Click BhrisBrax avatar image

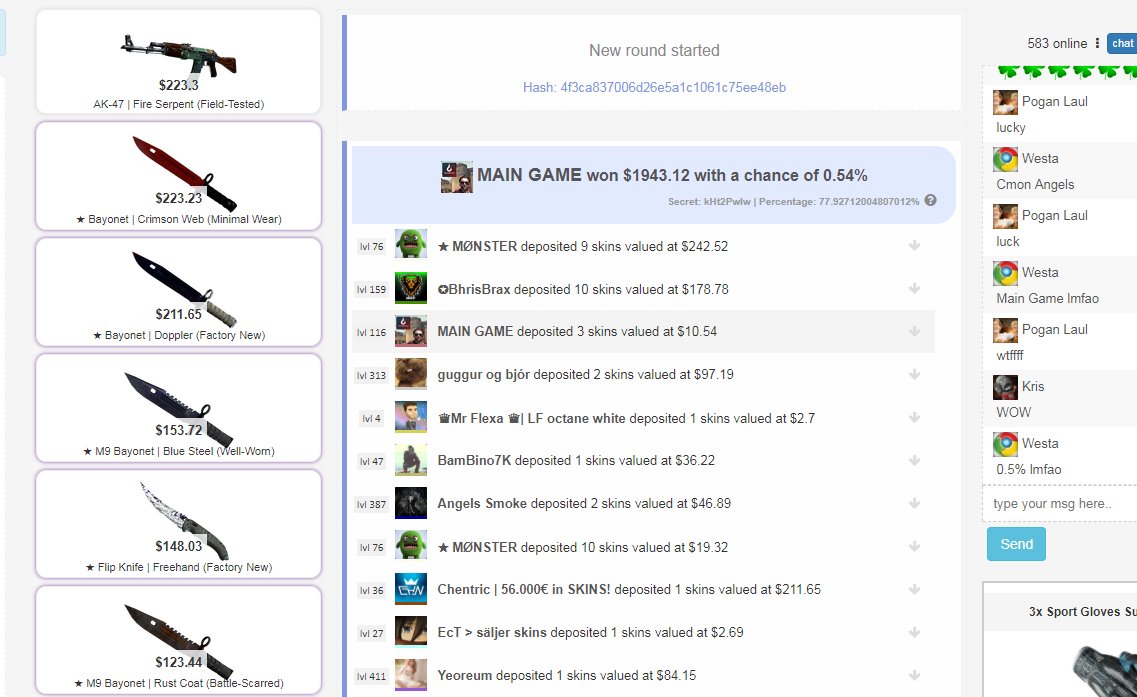click(410, 288)
